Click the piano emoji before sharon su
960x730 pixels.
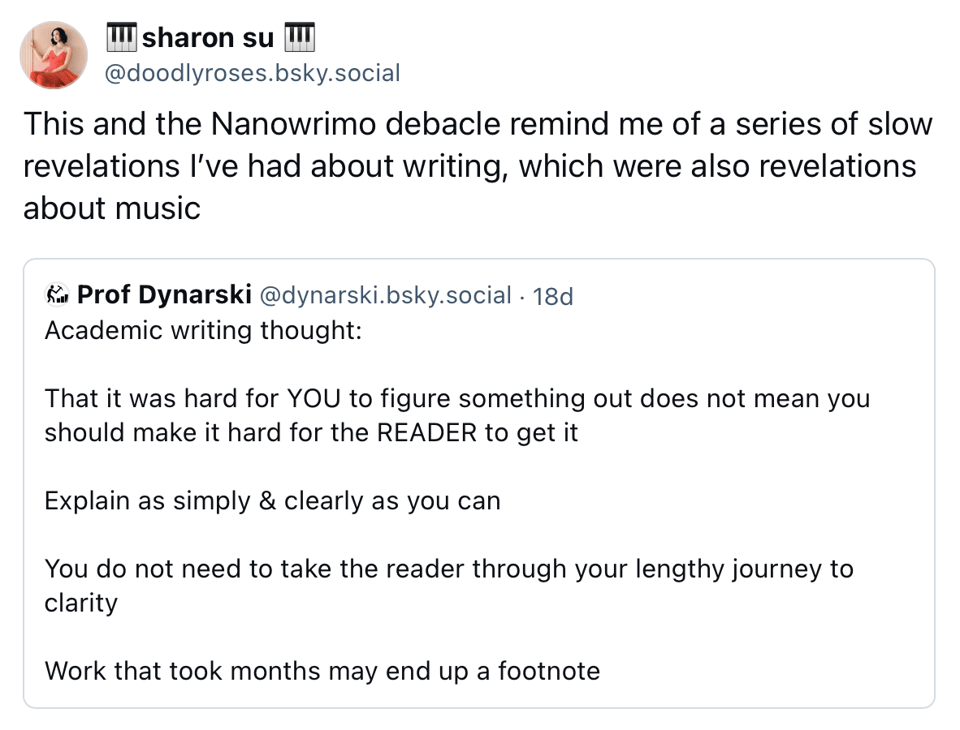tap(121, 37)
